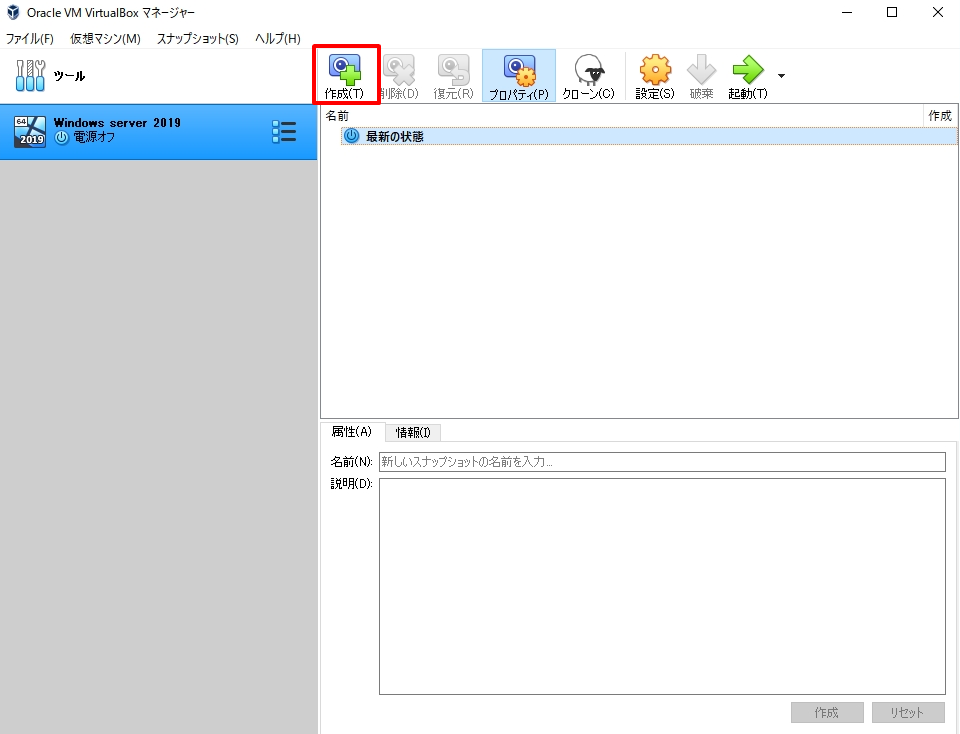Click the 名前 column header
The height and width of the screenshot is (734, 960).
(x=621, y=116)
